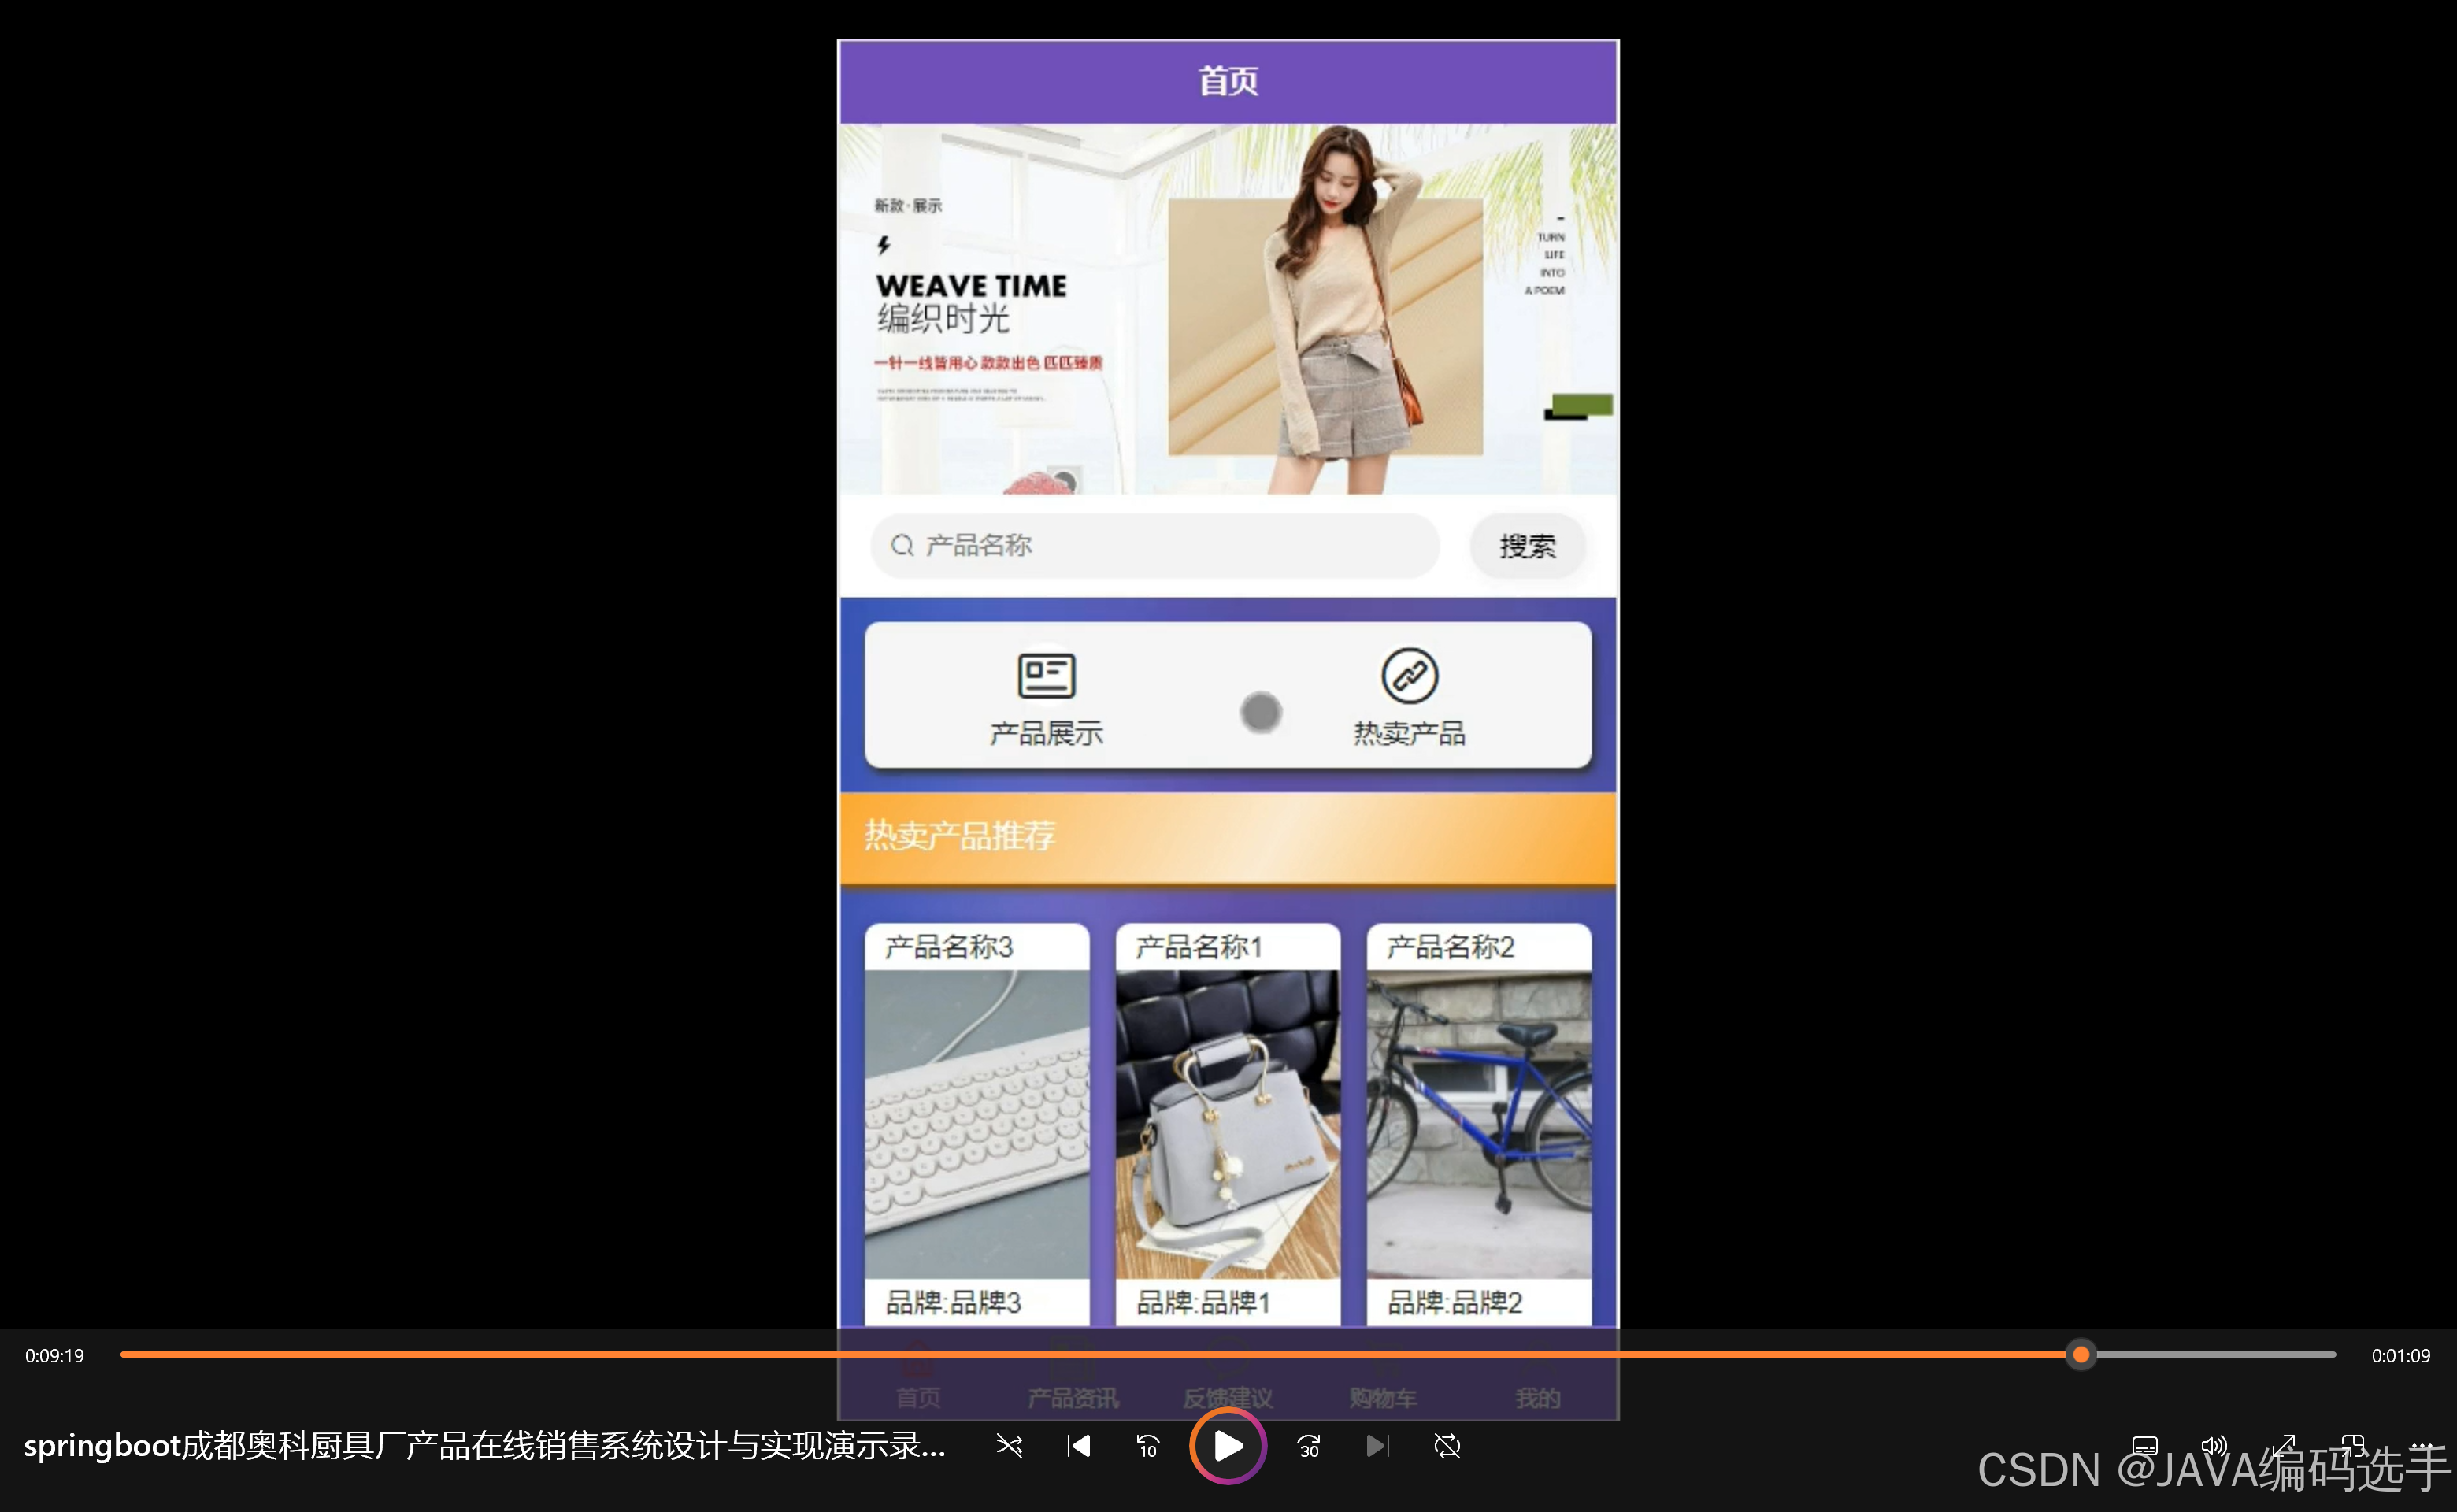Click the 热卖产品 label
This screenshot has width=2457, height=1512.
point(1410,733)
